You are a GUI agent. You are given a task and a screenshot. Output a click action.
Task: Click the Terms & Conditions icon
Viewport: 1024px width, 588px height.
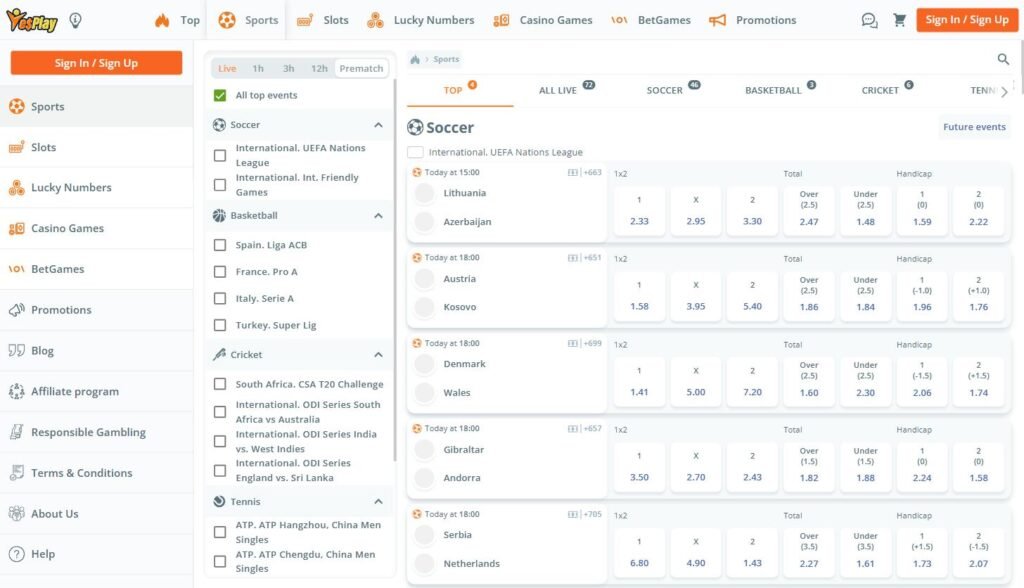click(x=17, y=472)
